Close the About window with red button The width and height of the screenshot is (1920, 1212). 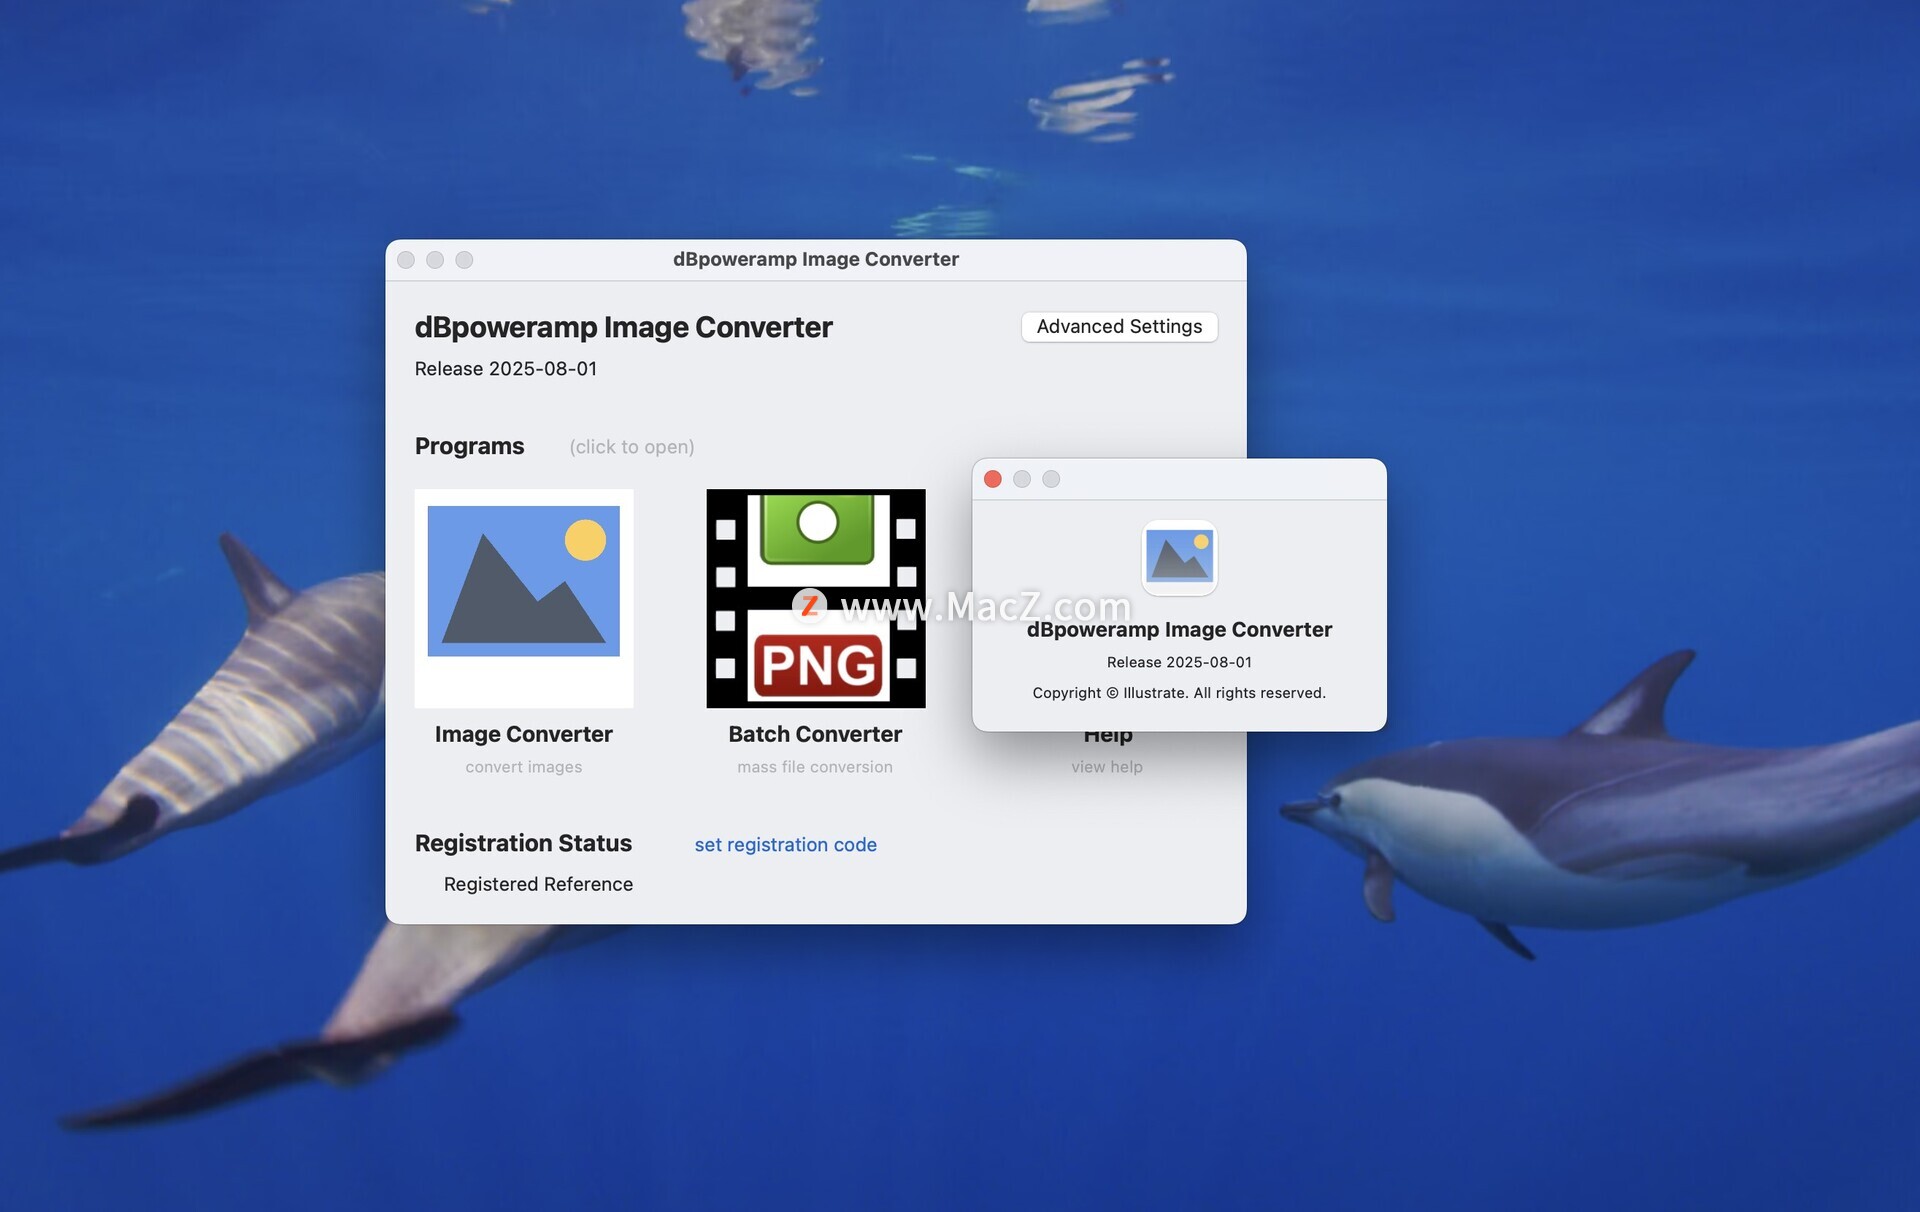[993, 479]
